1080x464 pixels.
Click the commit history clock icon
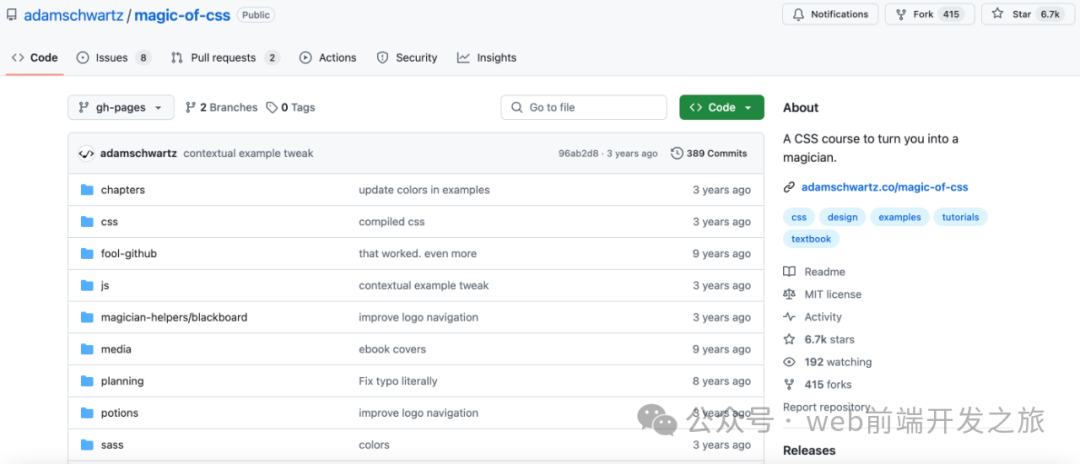[x=677, y=153]
